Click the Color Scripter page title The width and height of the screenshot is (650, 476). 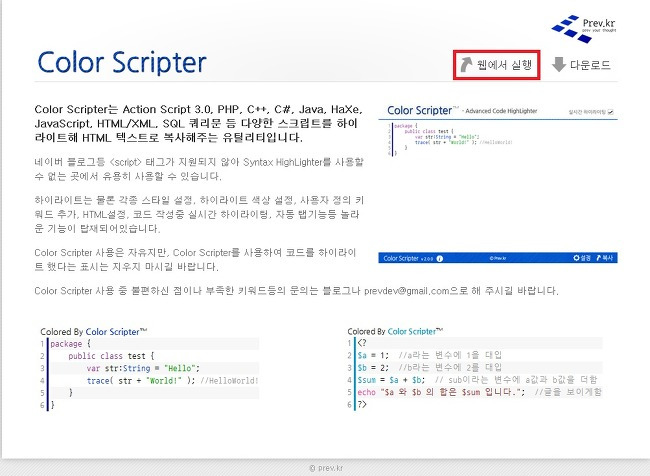122,62
